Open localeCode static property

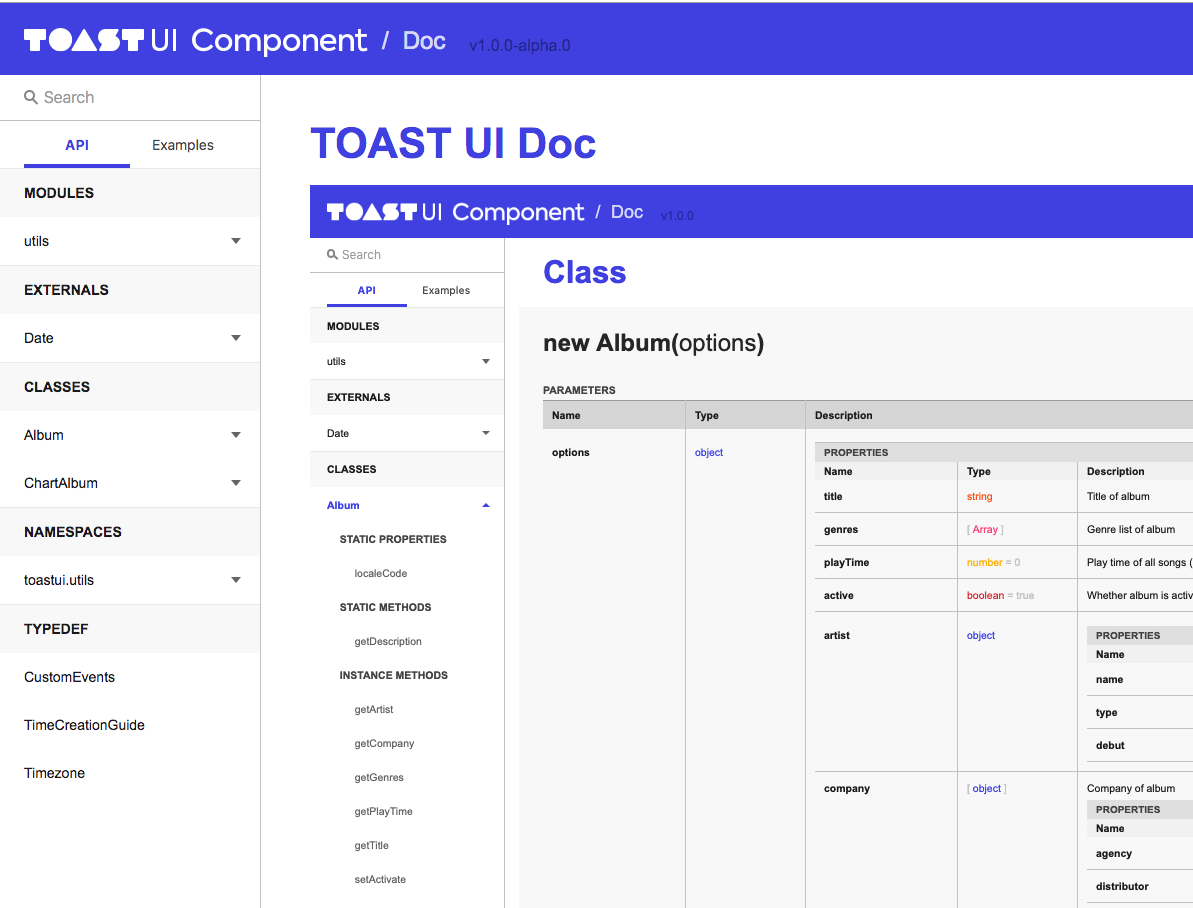[380, 573]
